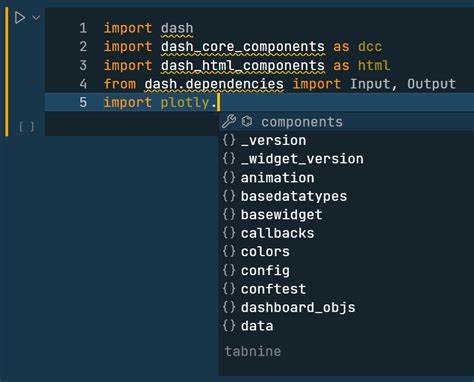Click line number 3 in gutter
Image resolution: width=474 pixels, height=382 pixels.
click(x=83, y=65)
